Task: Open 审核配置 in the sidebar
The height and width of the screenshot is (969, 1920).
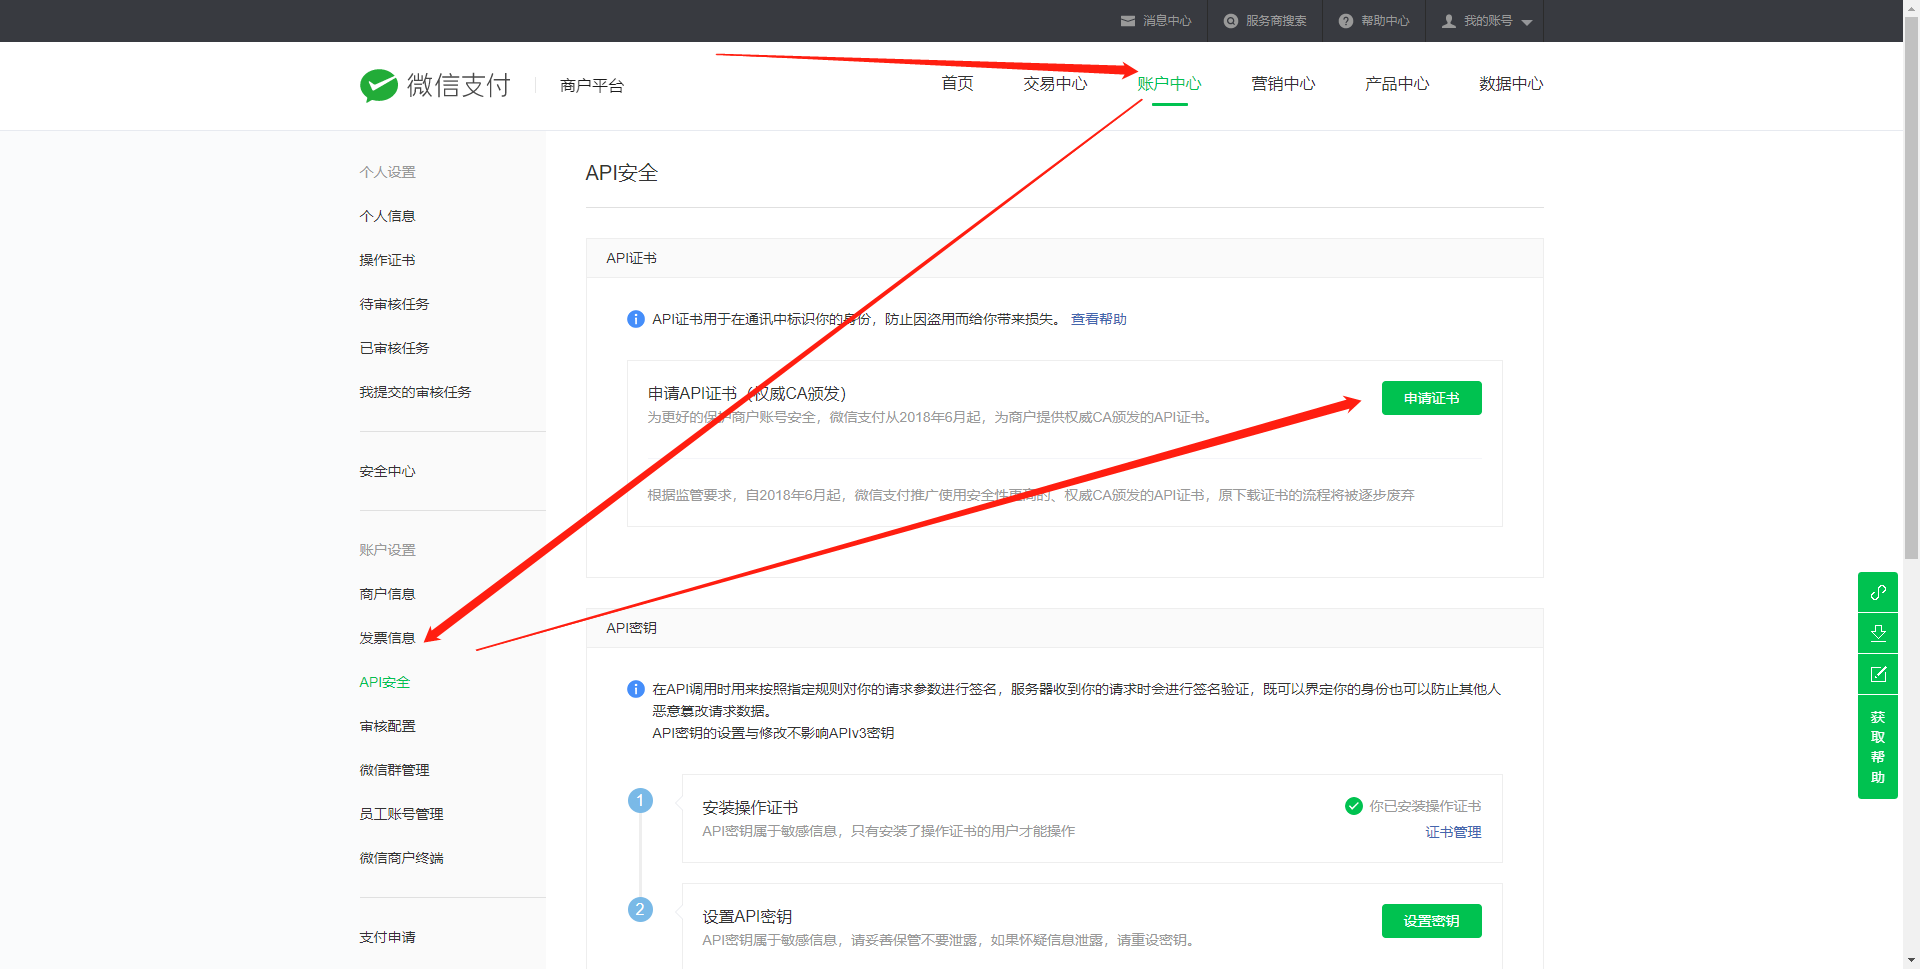Action: click(387, 726)
